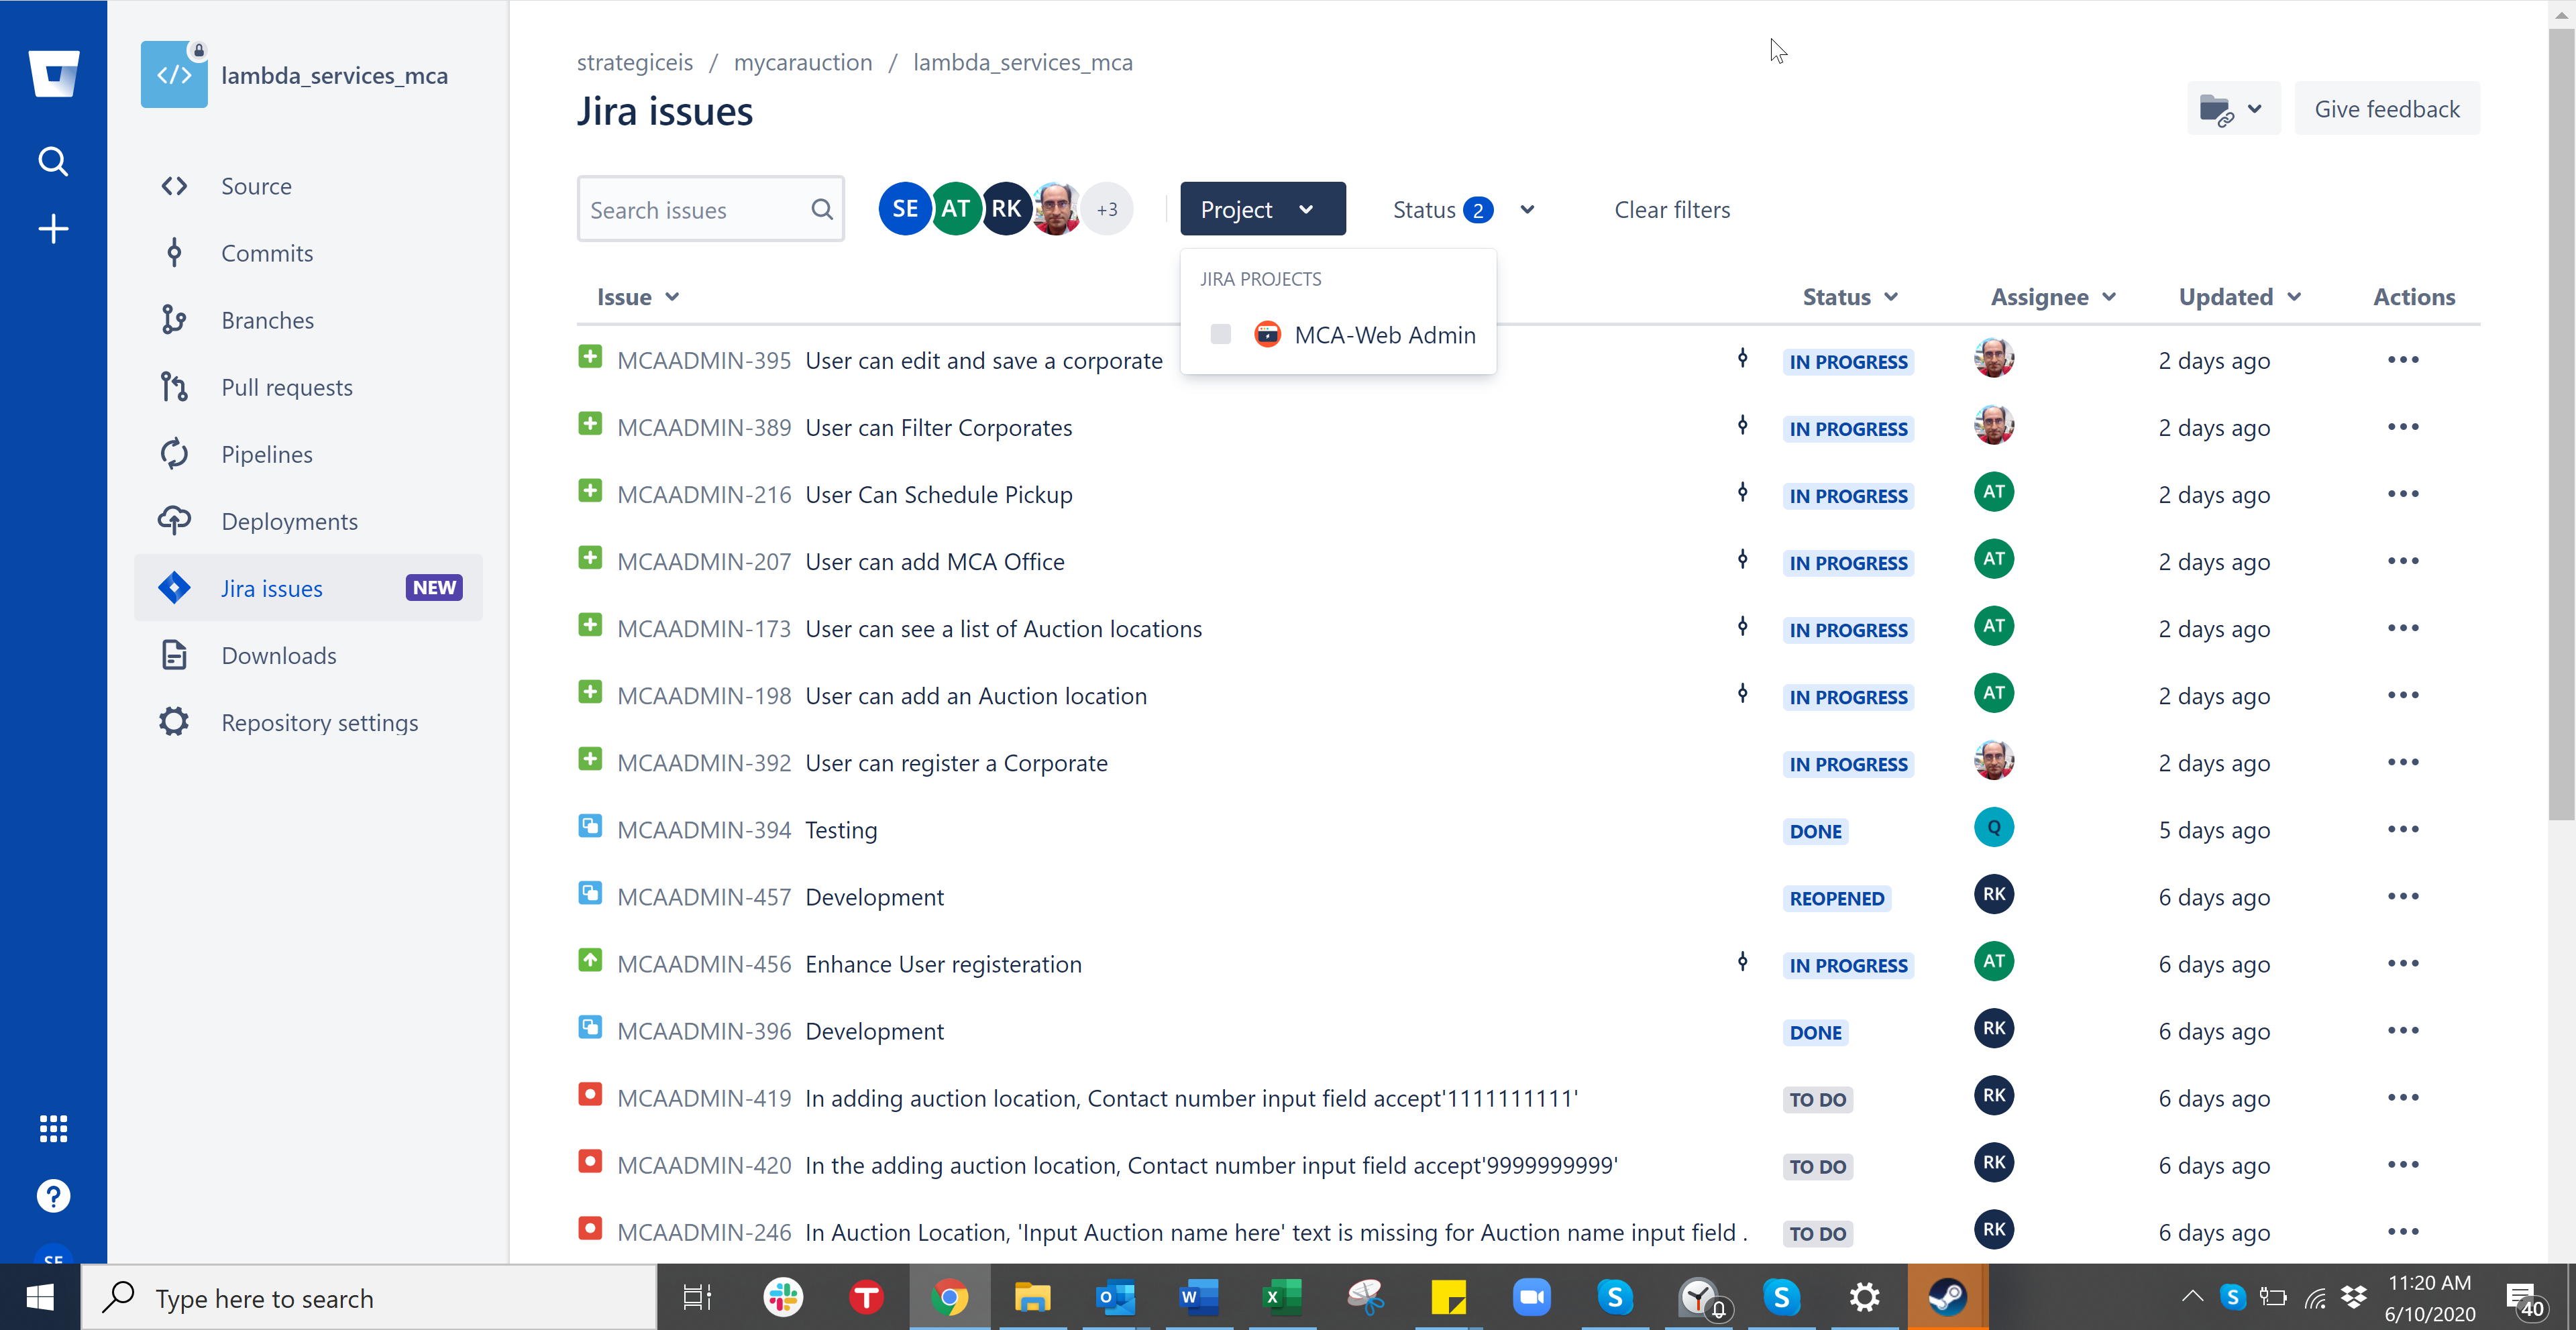The image size is (2576, 1330).
Task: Expand the Project filter dropdown
Action: click(1262, 209)
